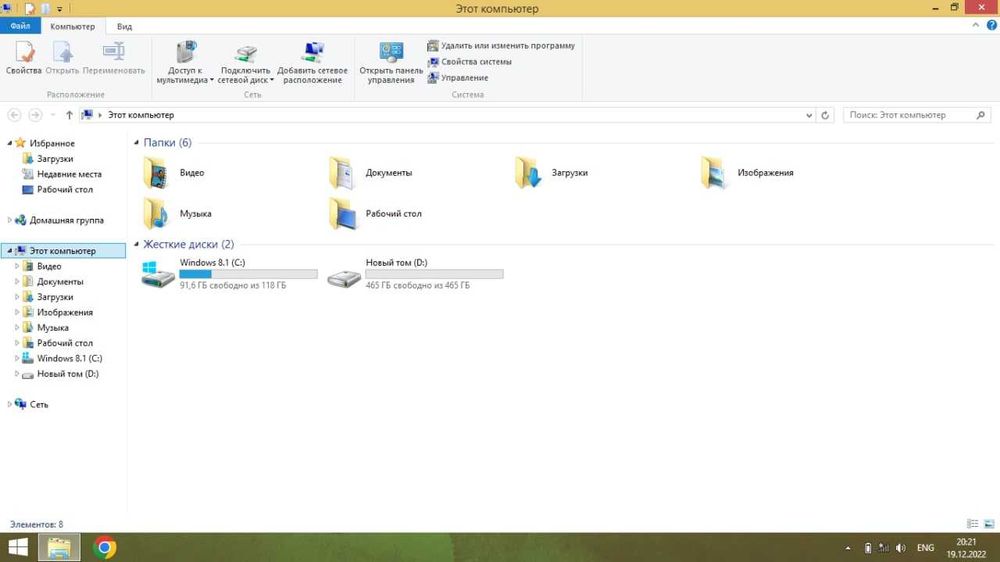Switch to large icons view
Image resolution: width=1000 pixels, height=562 pixels.
989,524
